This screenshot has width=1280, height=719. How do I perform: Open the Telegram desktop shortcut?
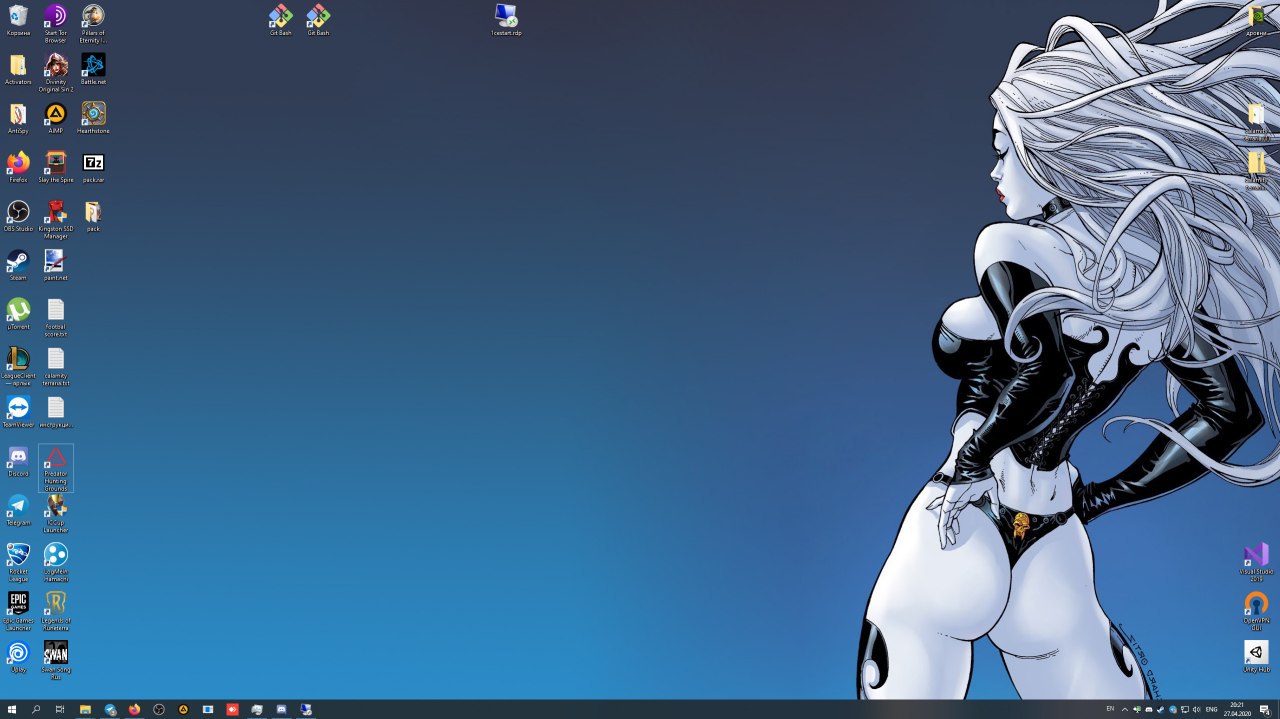coord(18,510)
